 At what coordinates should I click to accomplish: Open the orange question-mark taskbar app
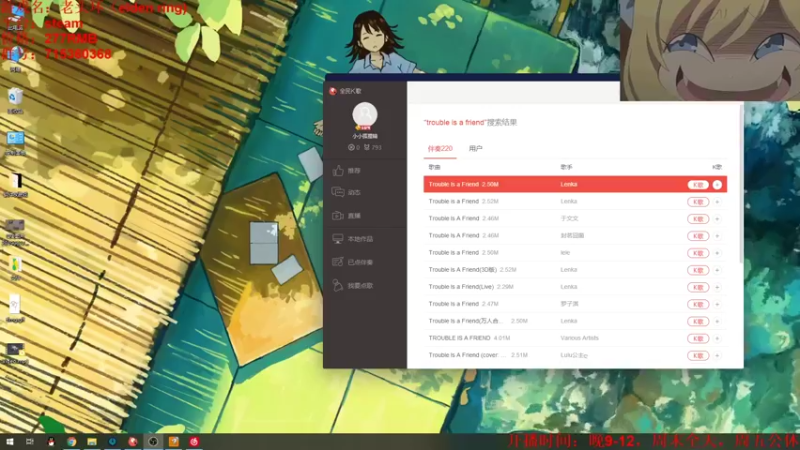pyautogui.click(x=174, y=441)
